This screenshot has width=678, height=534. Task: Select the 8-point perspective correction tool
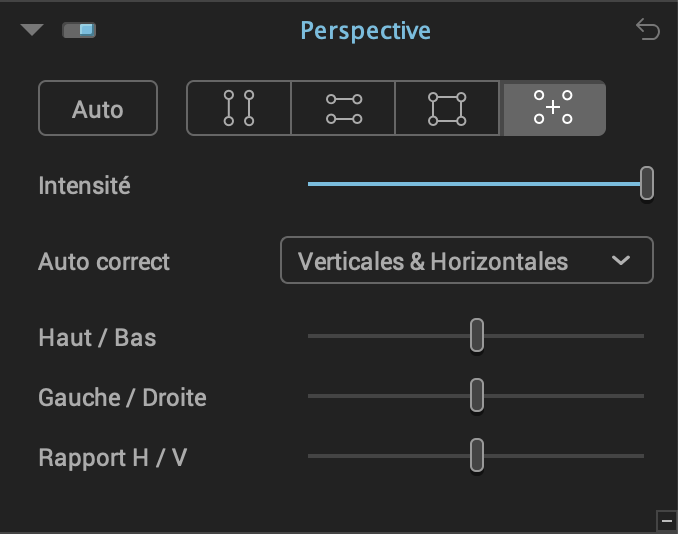click(553, 108)
